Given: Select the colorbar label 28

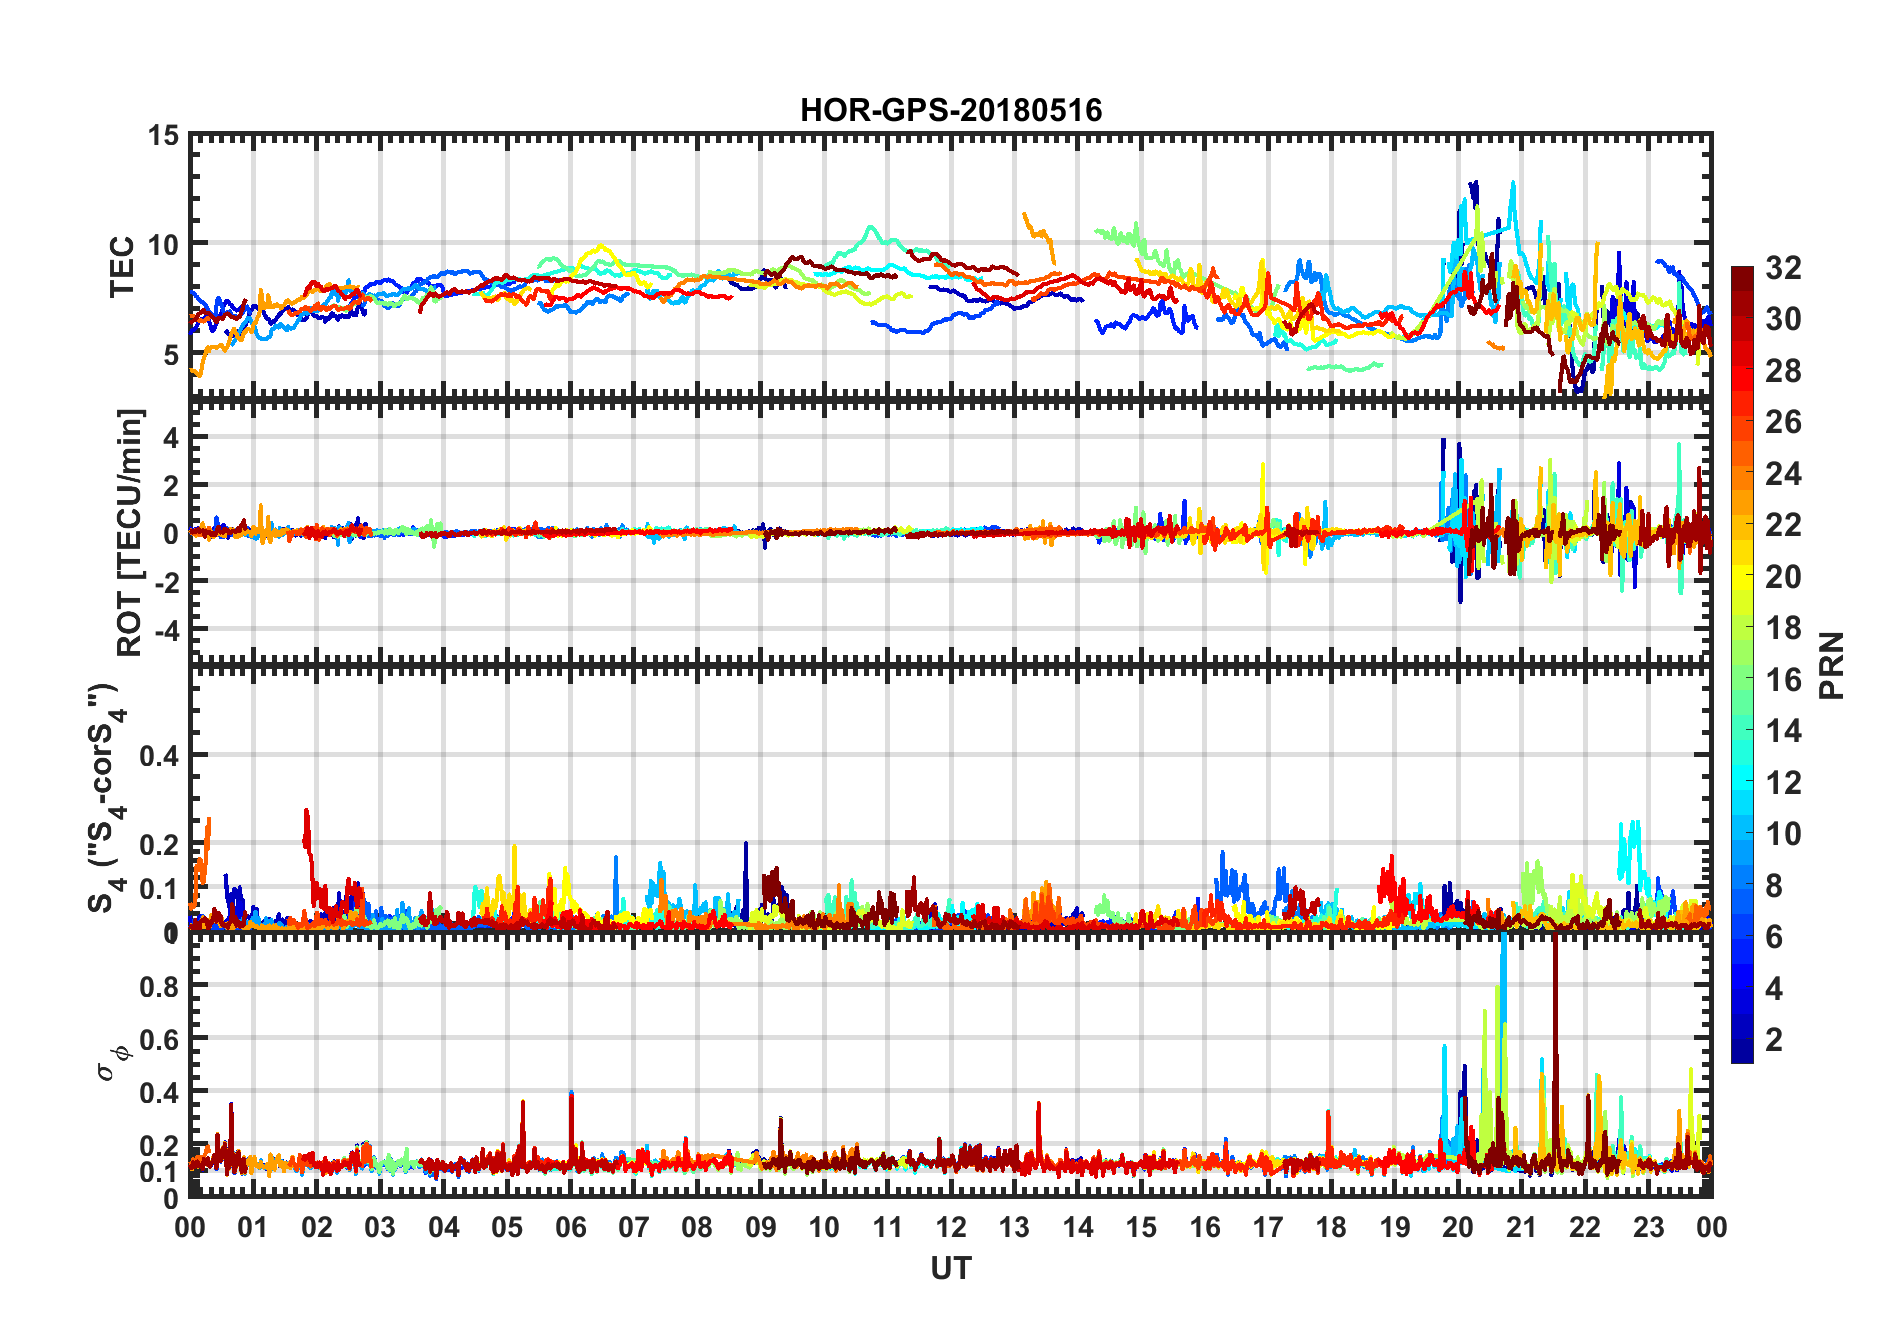Looking at the screenshot, I should point(1783,371).
